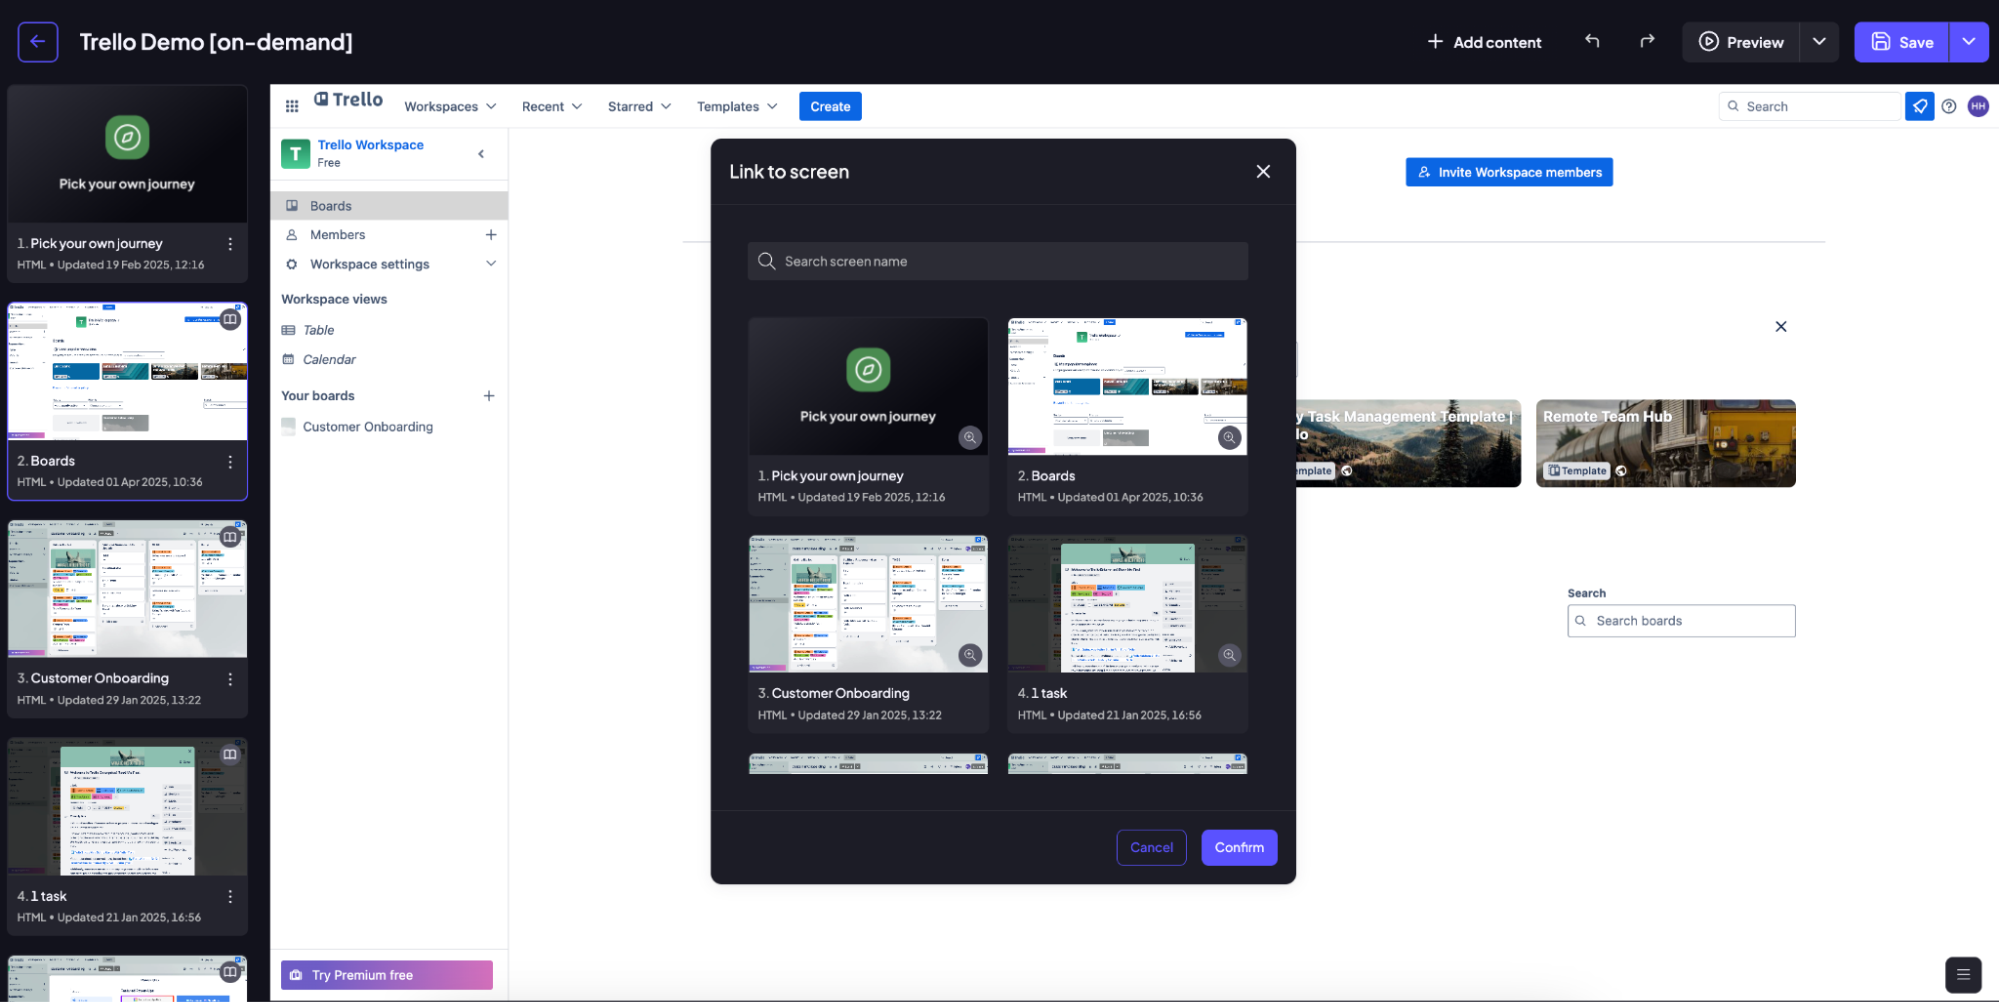This screenshot has height=1003, width=1999.
Task: Click the Search boards field
Action: [x=1682, y=621]
